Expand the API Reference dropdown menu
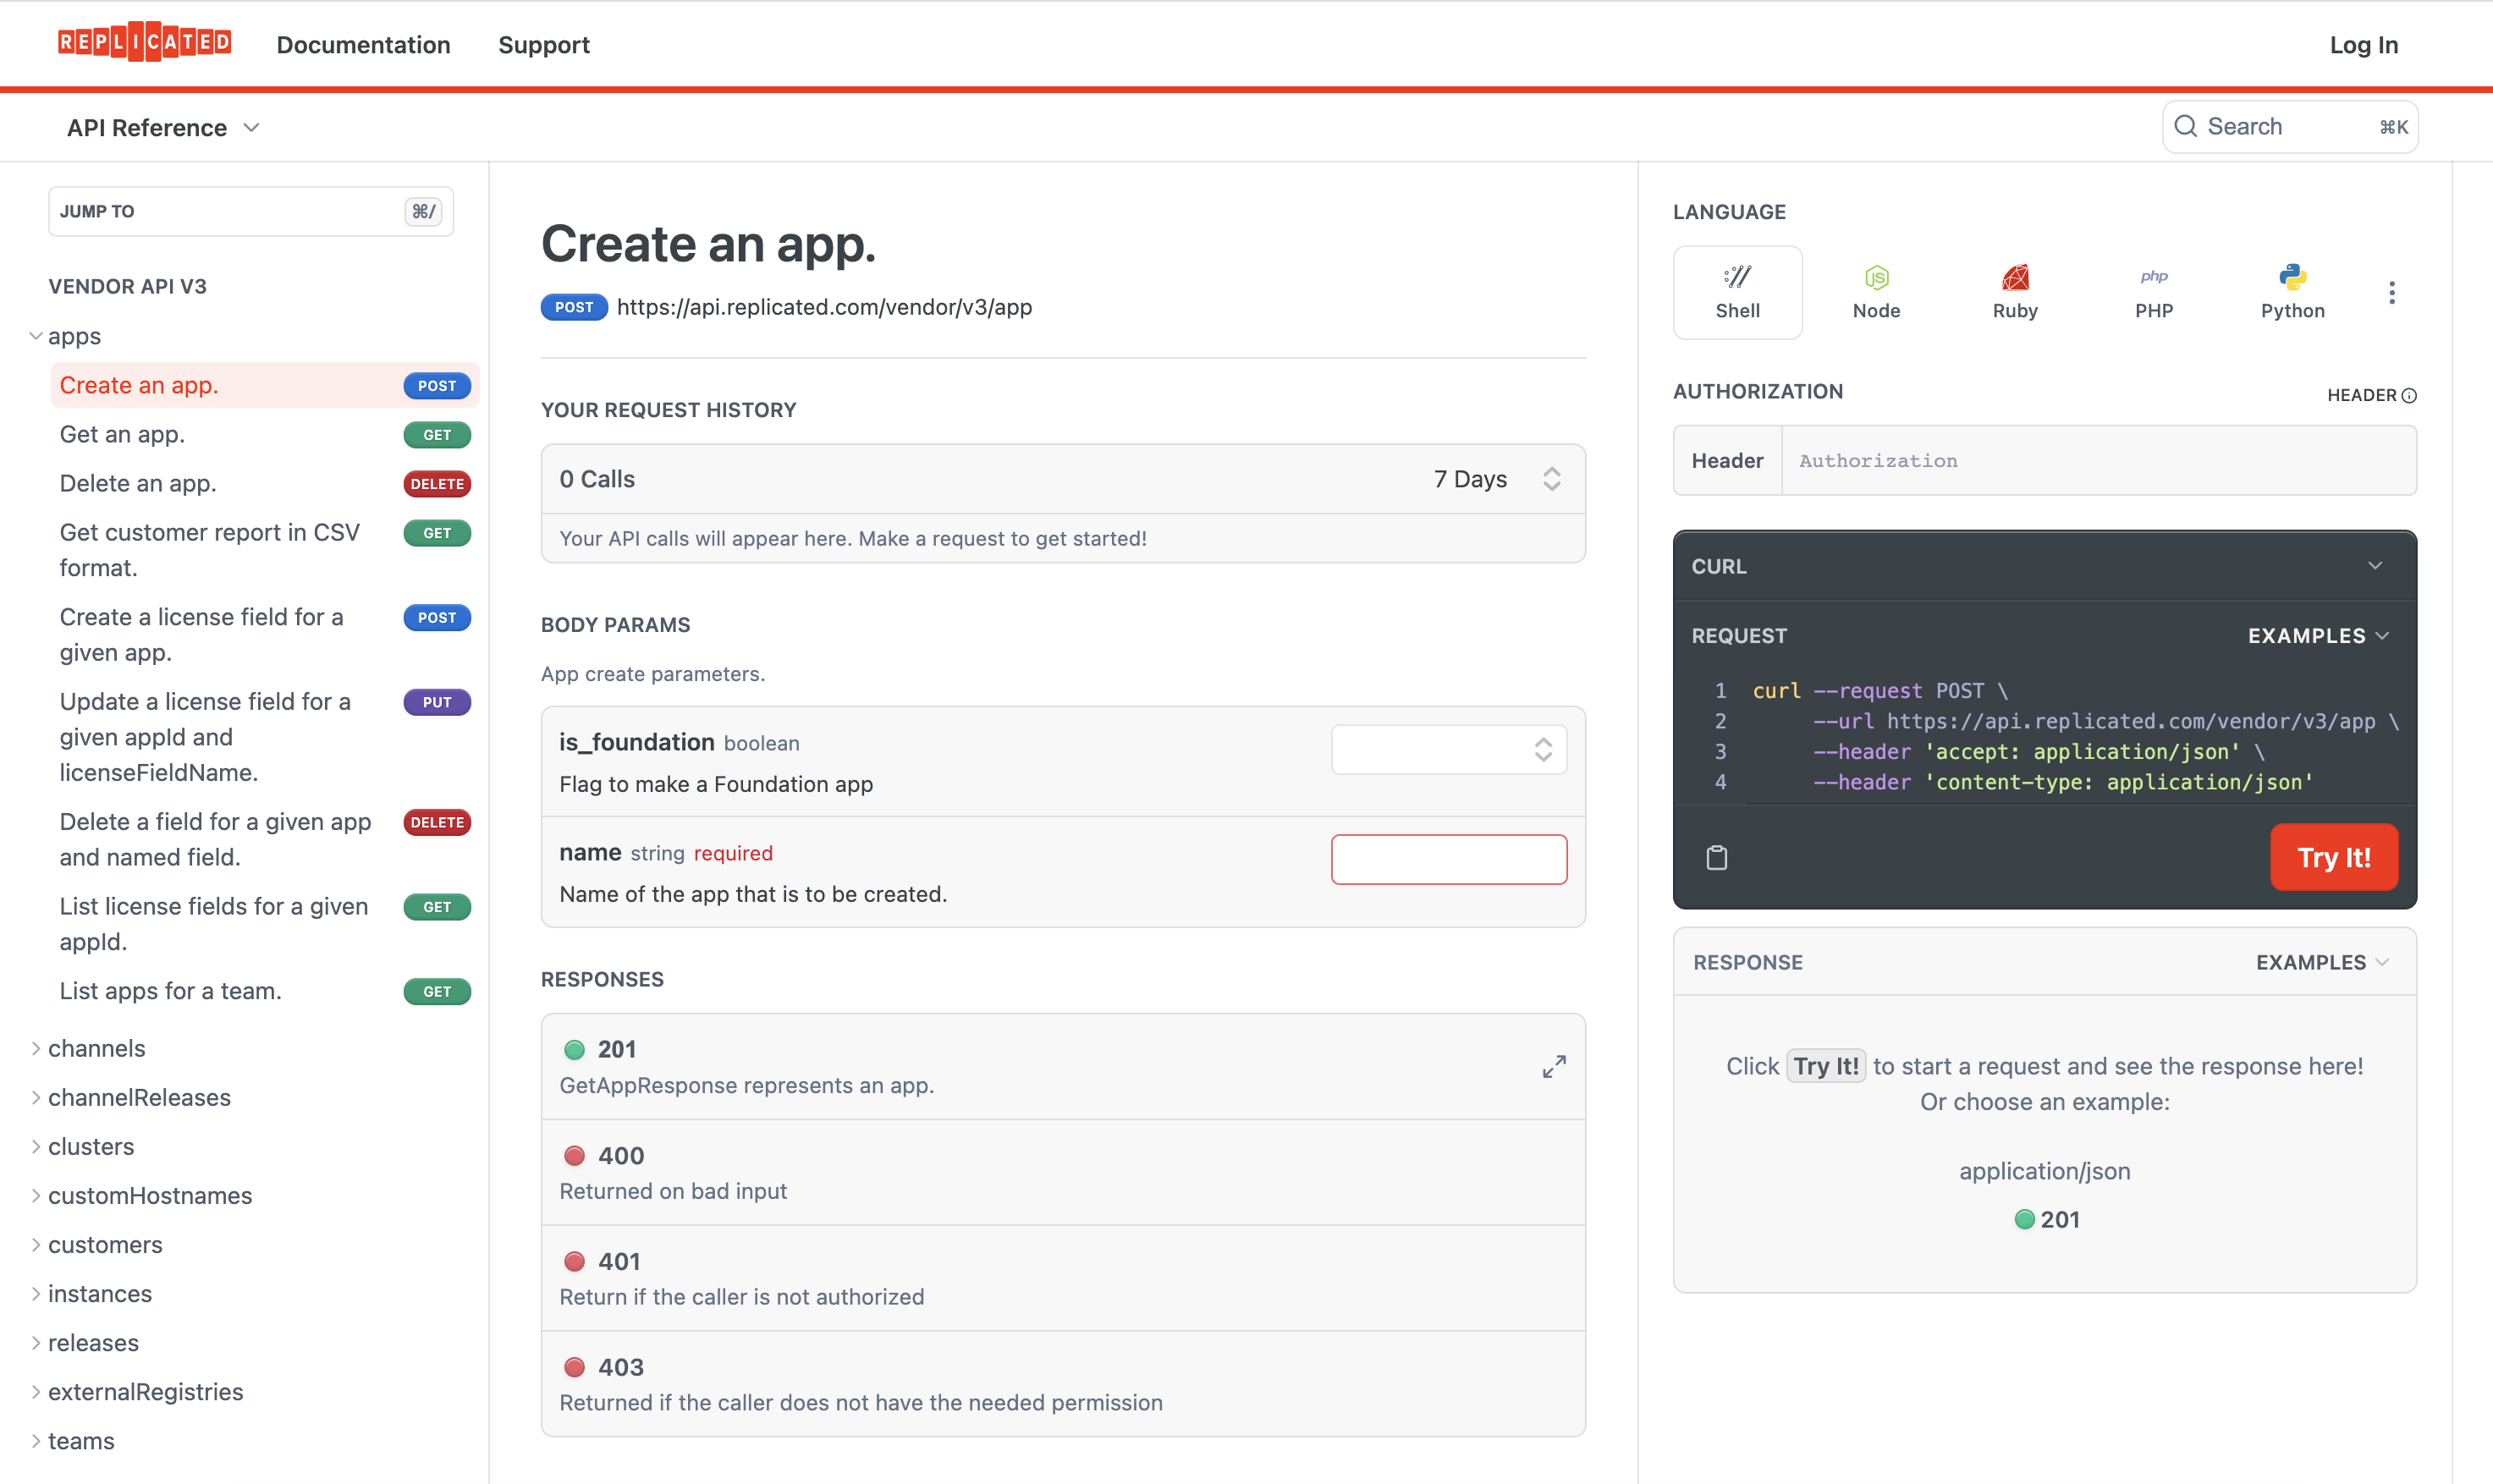The height and width of the screenshot is (1484, 2493). pyautogui.click(x=161, y=125)
